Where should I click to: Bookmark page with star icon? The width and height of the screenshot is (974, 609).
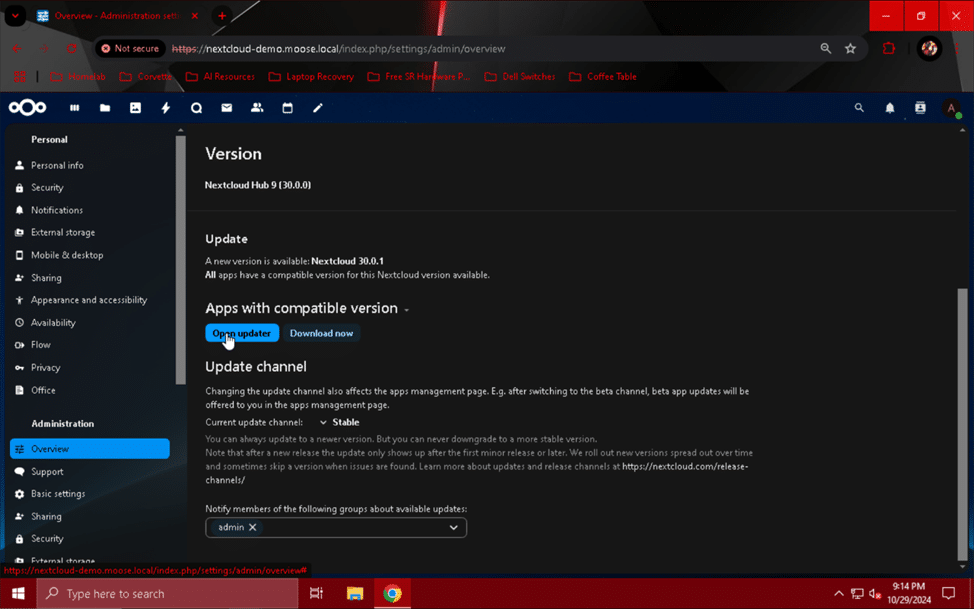850,48
